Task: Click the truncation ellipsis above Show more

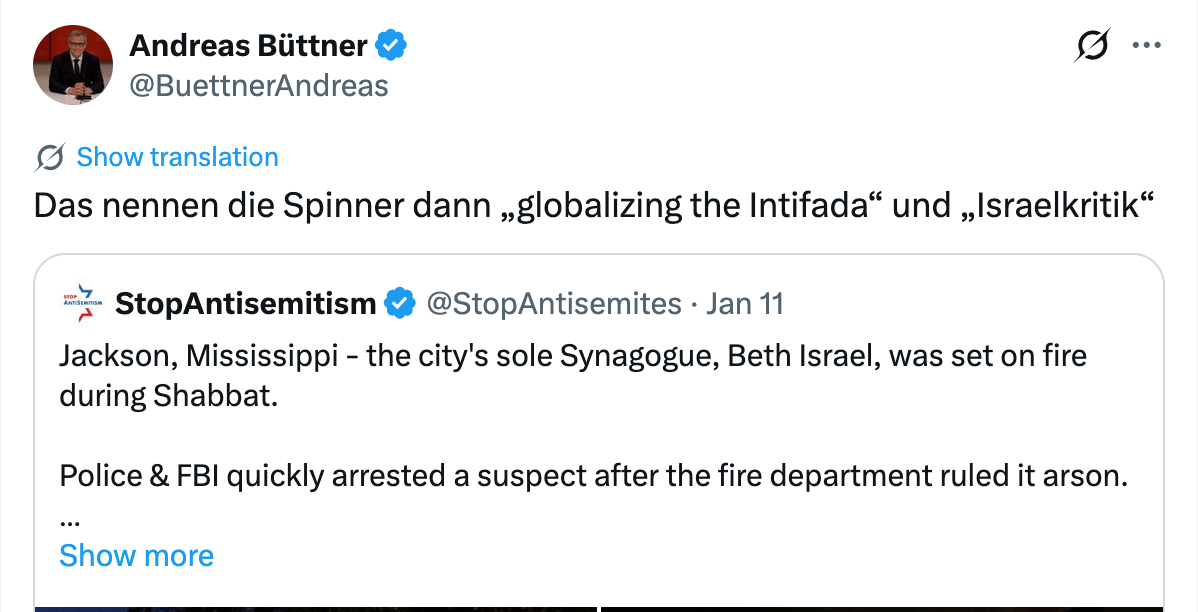Action: [x=70, y=522]
